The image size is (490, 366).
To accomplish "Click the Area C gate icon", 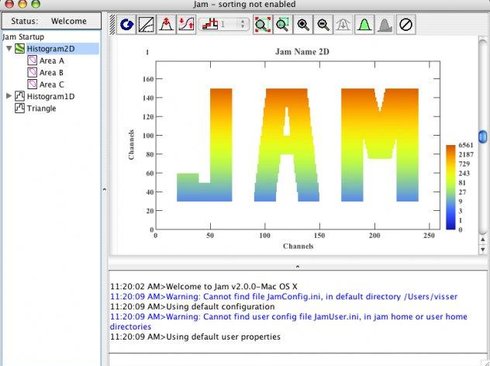I will click(x=32, y=84).
